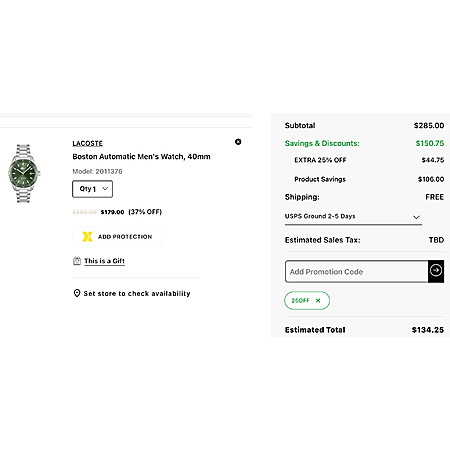Open the LACOSTE brand link
Viewport: 450px width, 450px height.
click(x=88, y=143)
